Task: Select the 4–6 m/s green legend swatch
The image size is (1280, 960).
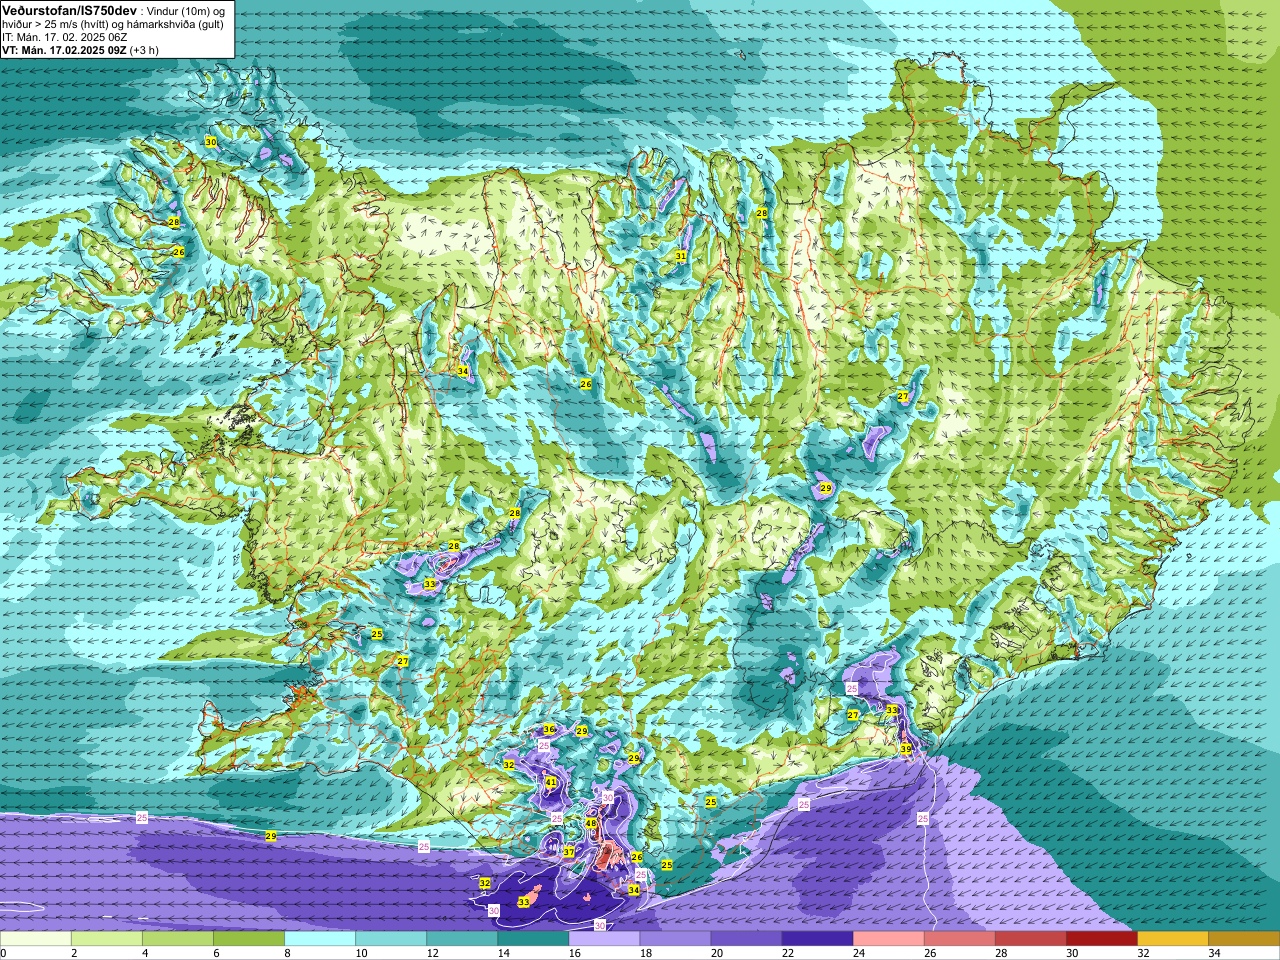Action: [x=178, y=939]
